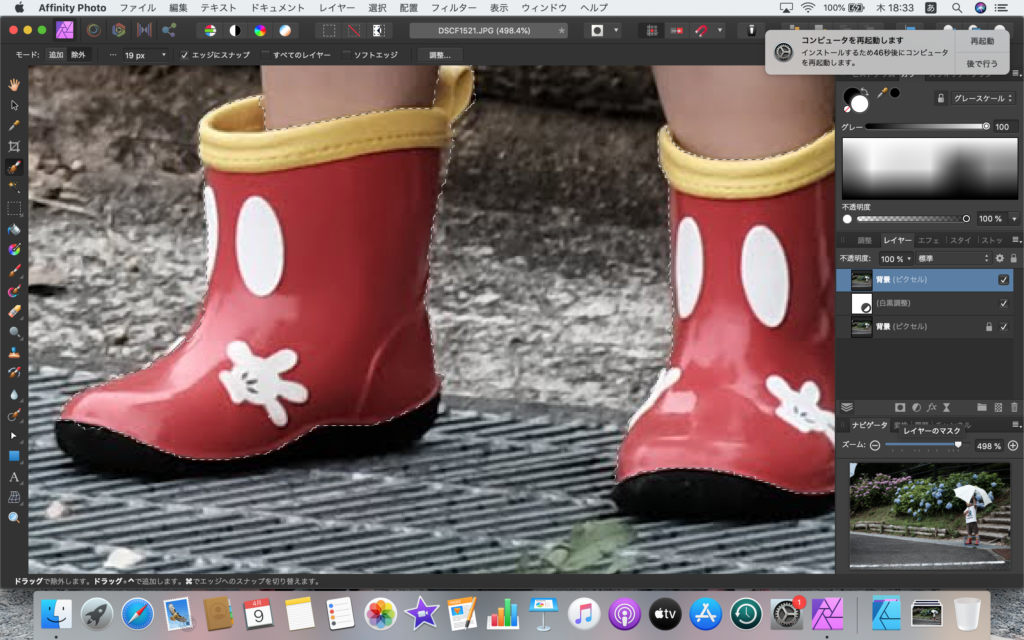
Task: Expand the snapping options dropdown arrow
Action: pos(720,31)
